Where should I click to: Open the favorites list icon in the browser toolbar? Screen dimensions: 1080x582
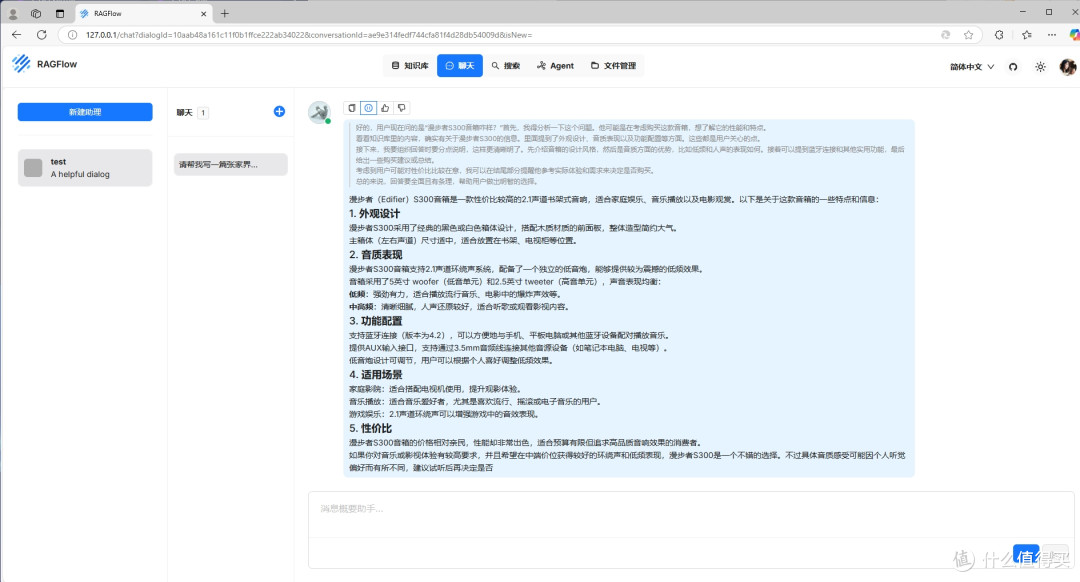1026,34
